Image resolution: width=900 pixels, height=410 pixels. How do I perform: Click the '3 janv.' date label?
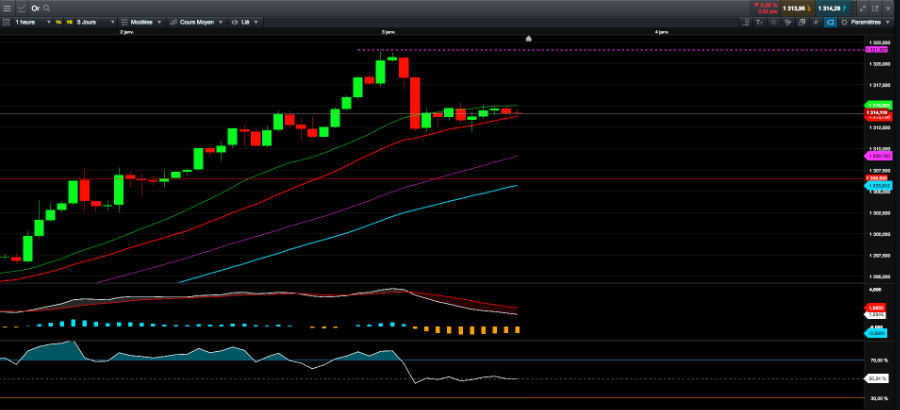tap(389, 32)
